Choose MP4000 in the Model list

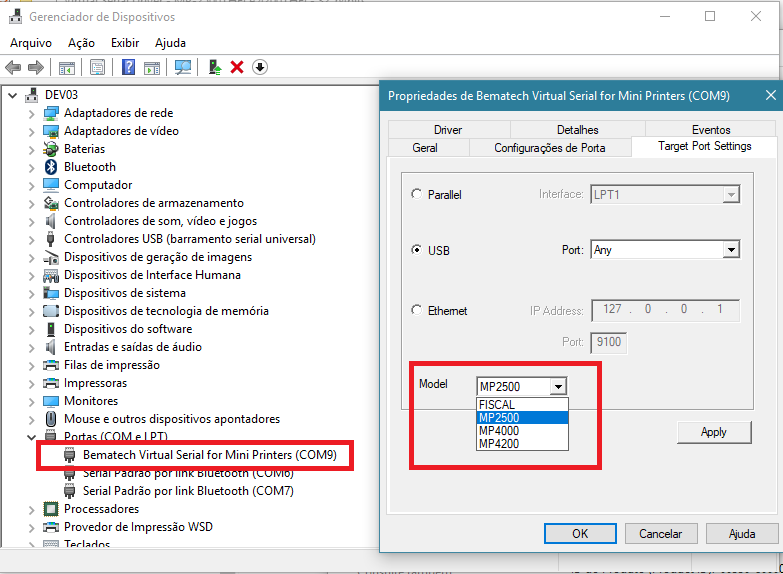tap(522, 431)
